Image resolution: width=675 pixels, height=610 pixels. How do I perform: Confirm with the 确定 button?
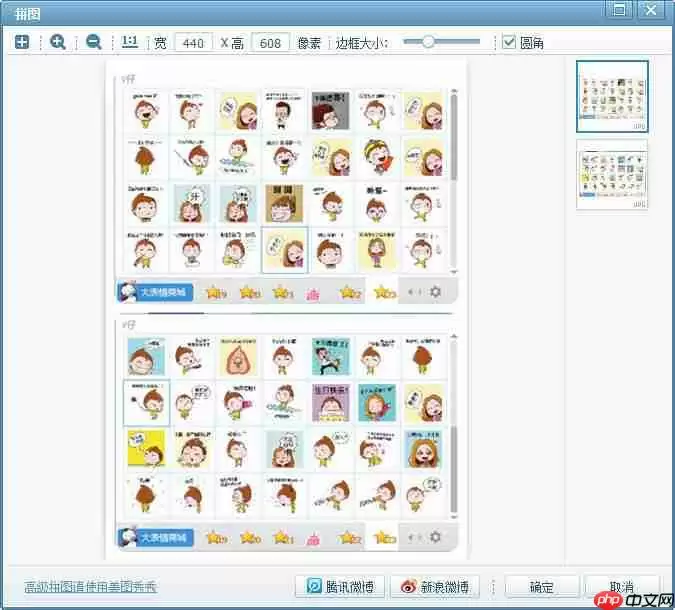pyautogui.click(x=542, y=586)
